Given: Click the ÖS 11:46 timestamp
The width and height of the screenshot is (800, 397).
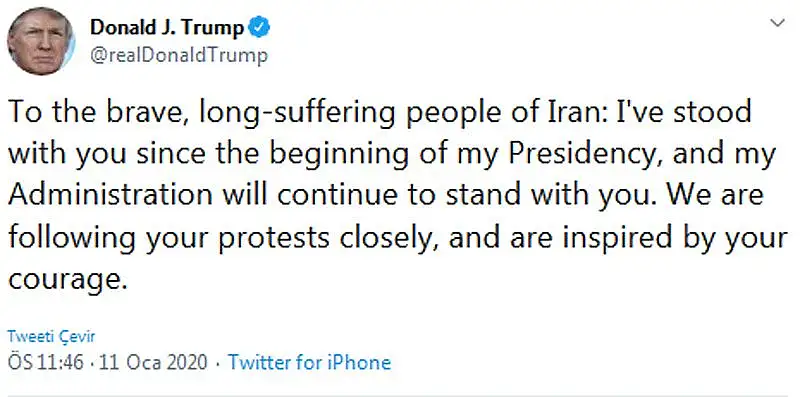Looking at the screenshot, I should click(45, 362).
